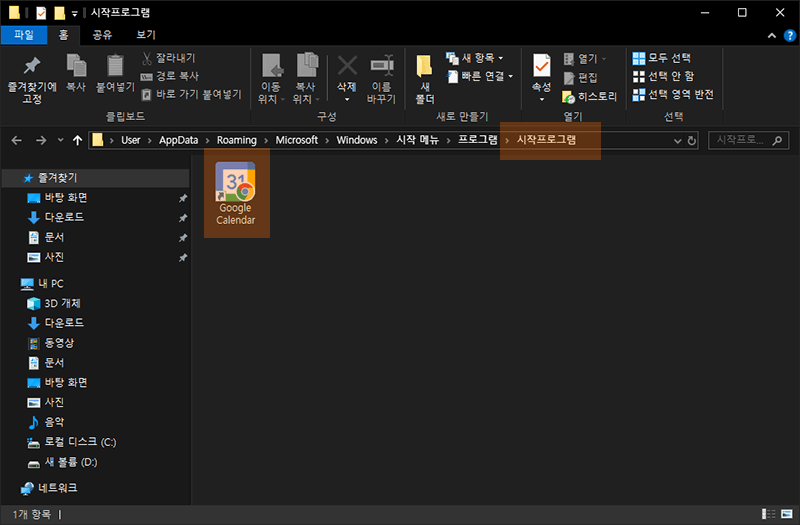Open pinned 사진 under 즐겨찾기
This screenshot has width=800, height=525.
[54, 257]
